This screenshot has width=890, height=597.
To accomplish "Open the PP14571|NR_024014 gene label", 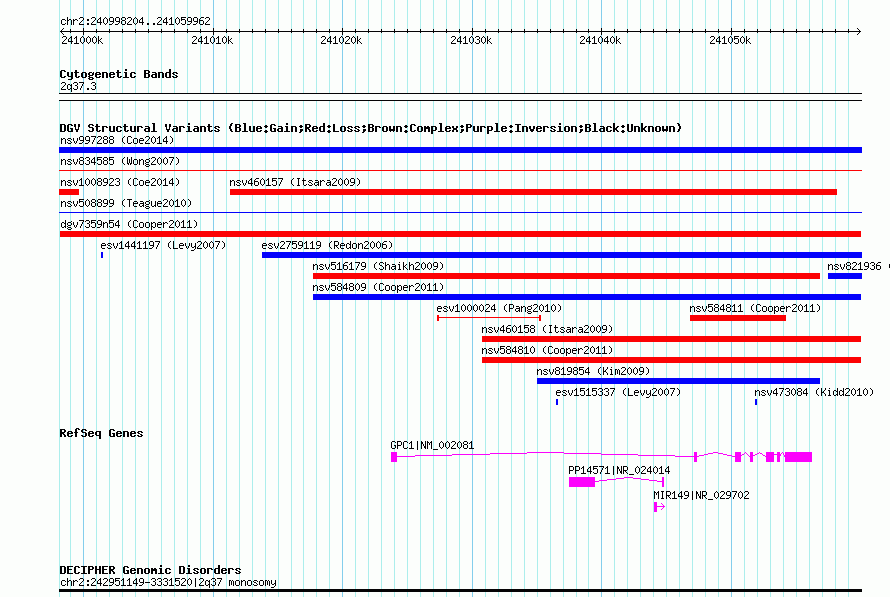I will pos(619,470).
